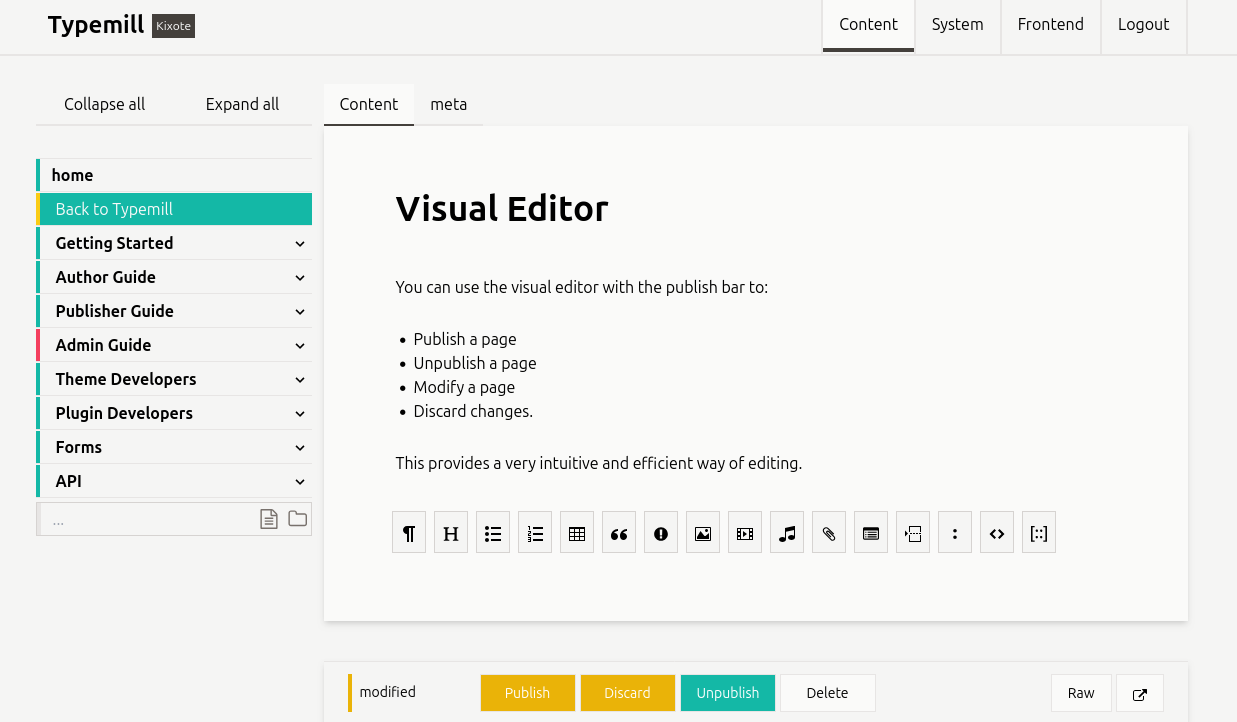
Task: Add a bullet list block
Action: click(493, 533)
